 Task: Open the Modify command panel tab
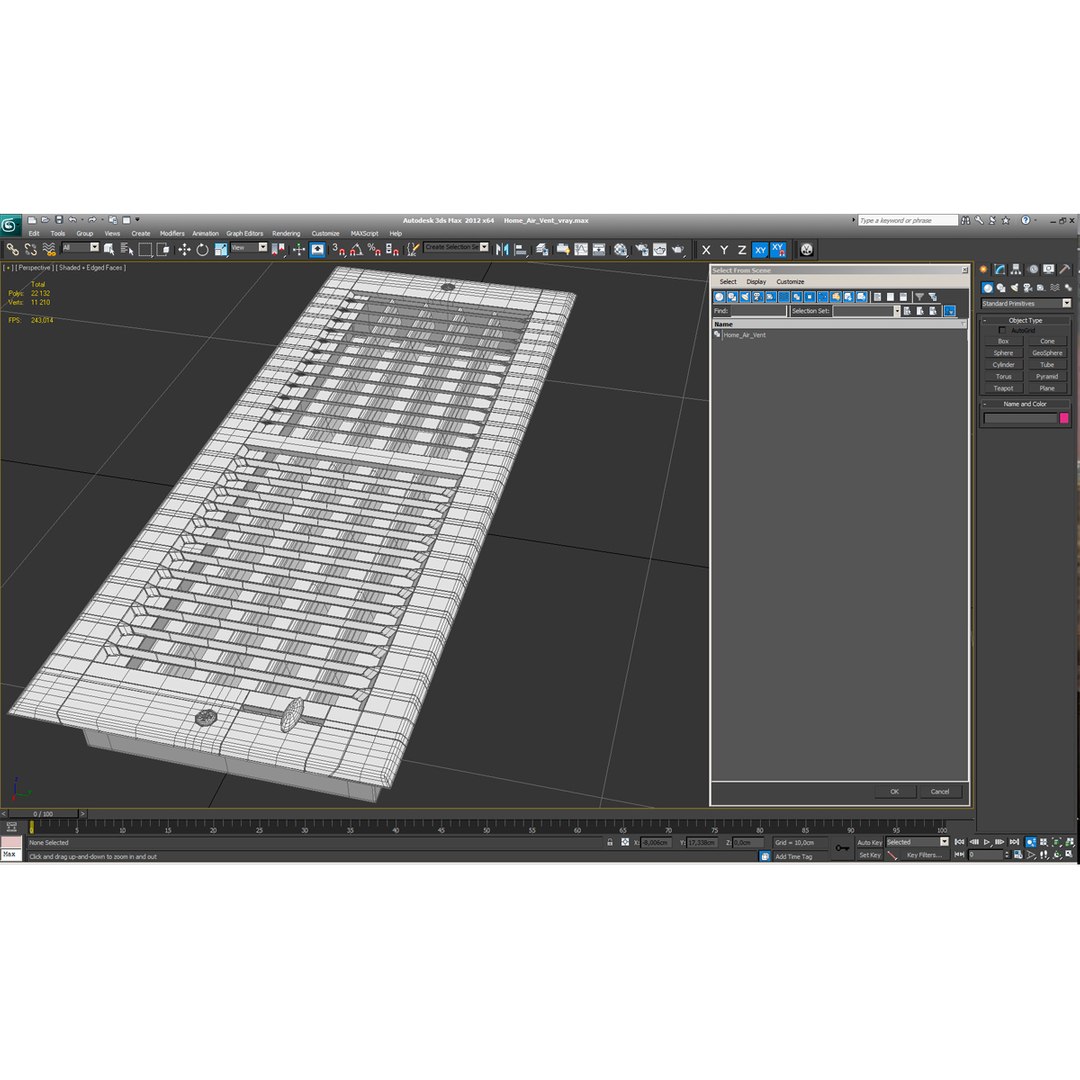[999, 269]
